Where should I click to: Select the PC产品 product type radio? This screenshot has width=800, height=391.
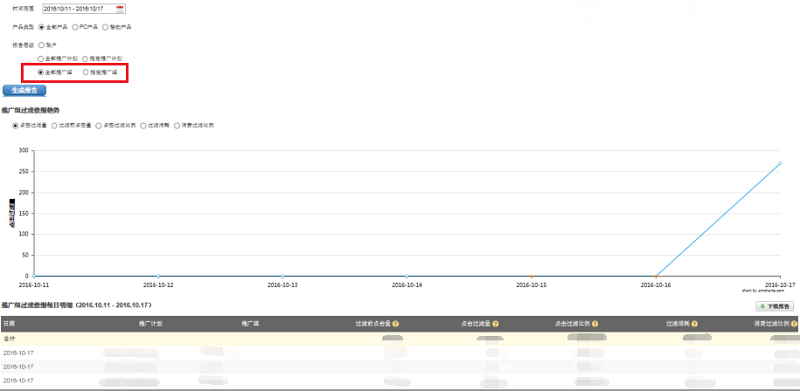75,27
